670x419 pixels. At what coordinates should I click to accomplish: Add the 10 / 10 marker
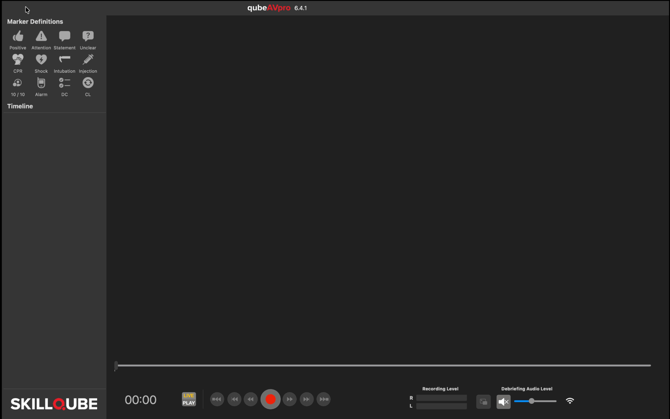[x=18, y=83]
